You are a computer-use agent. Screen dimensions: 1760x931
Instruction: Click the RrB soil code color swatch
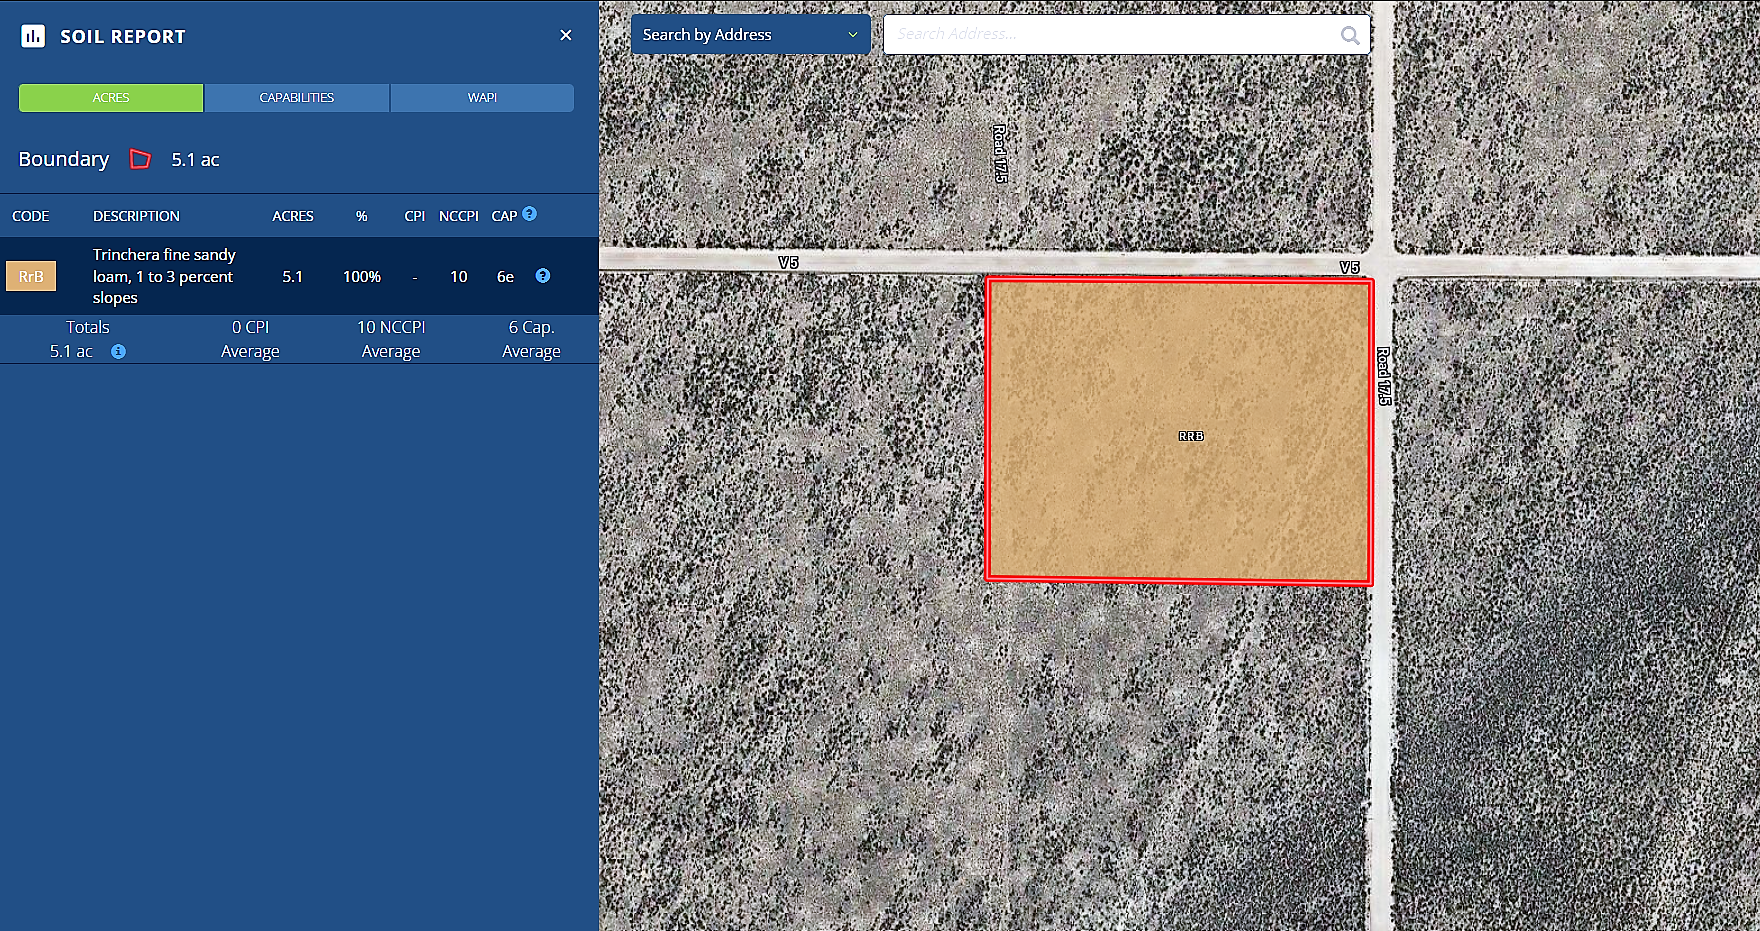(x=31, y=277)
